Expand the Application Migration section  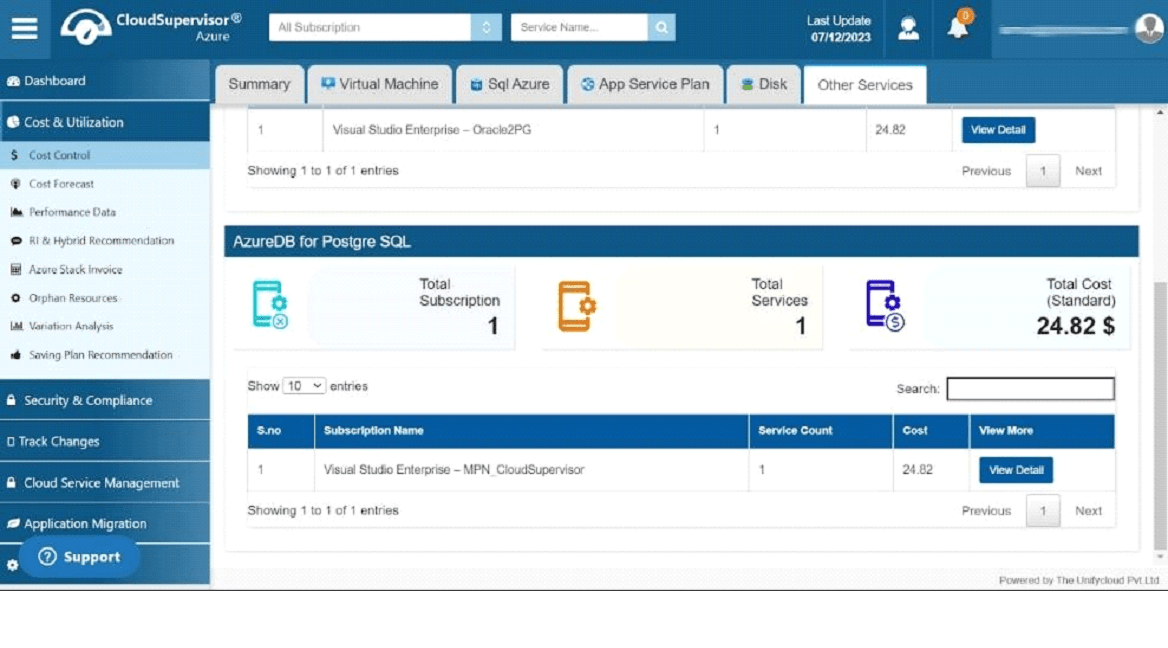coord(105,524)
